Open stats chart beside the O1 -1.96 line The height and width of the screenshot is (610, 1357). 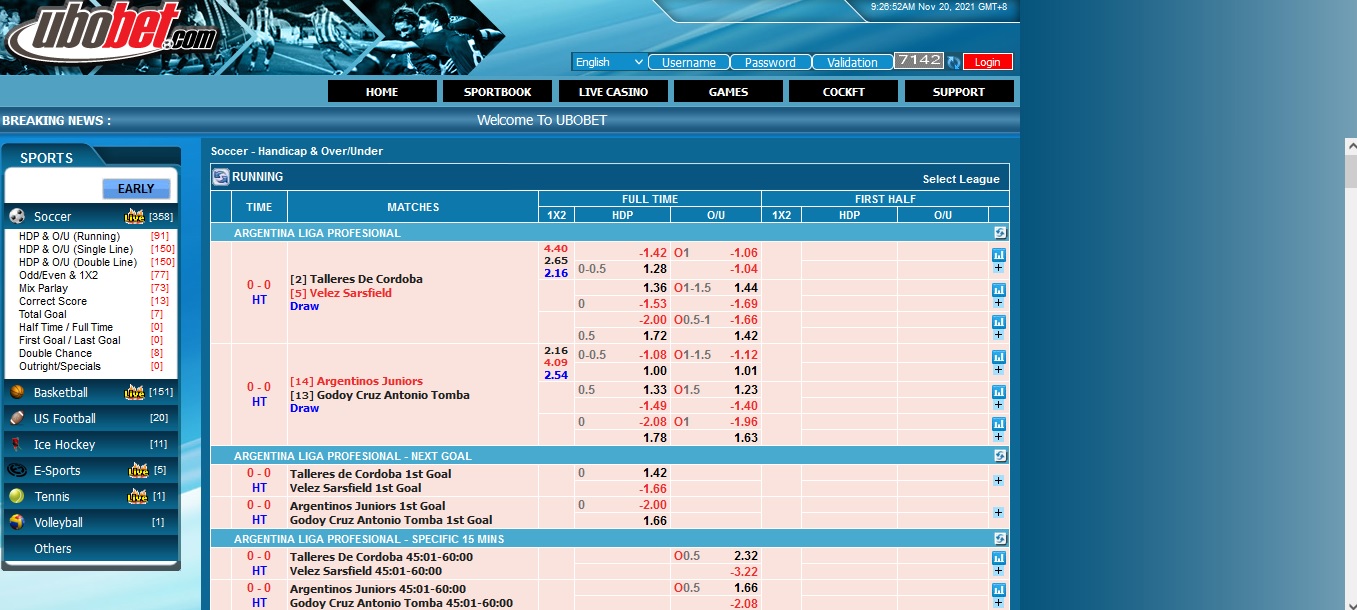(998, 424)
